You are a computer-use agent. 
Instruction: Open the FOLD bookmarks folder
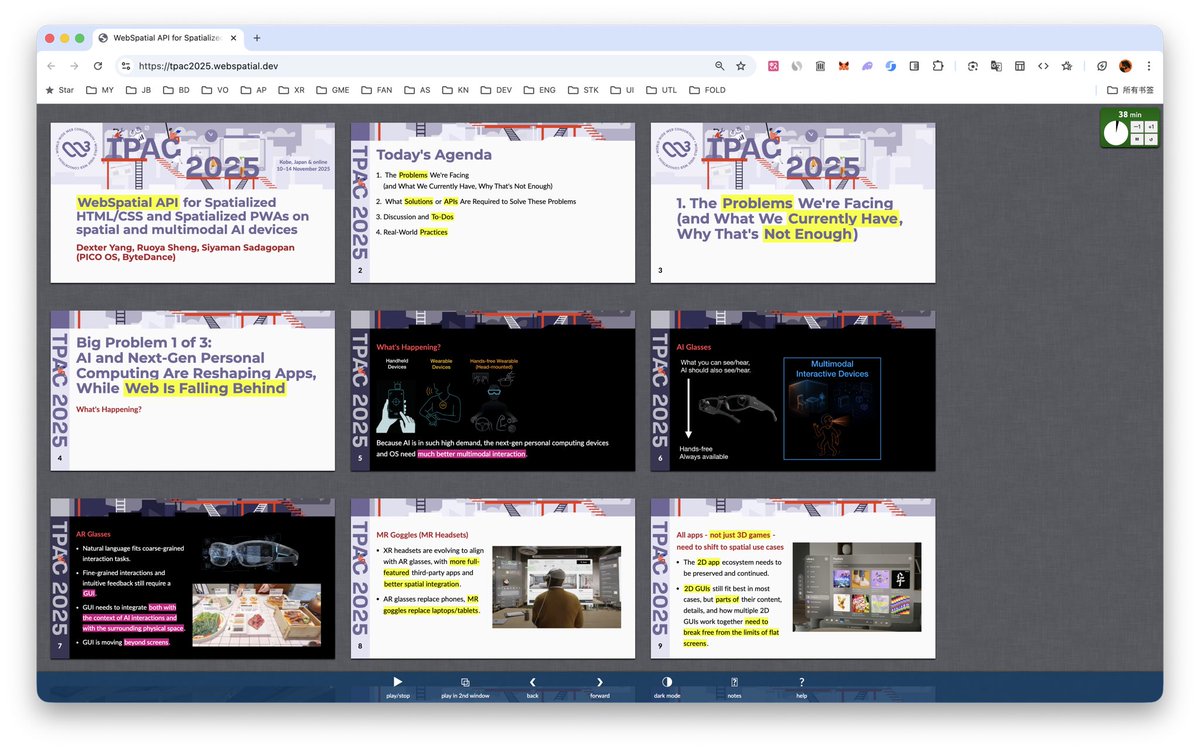pos(707,90)
